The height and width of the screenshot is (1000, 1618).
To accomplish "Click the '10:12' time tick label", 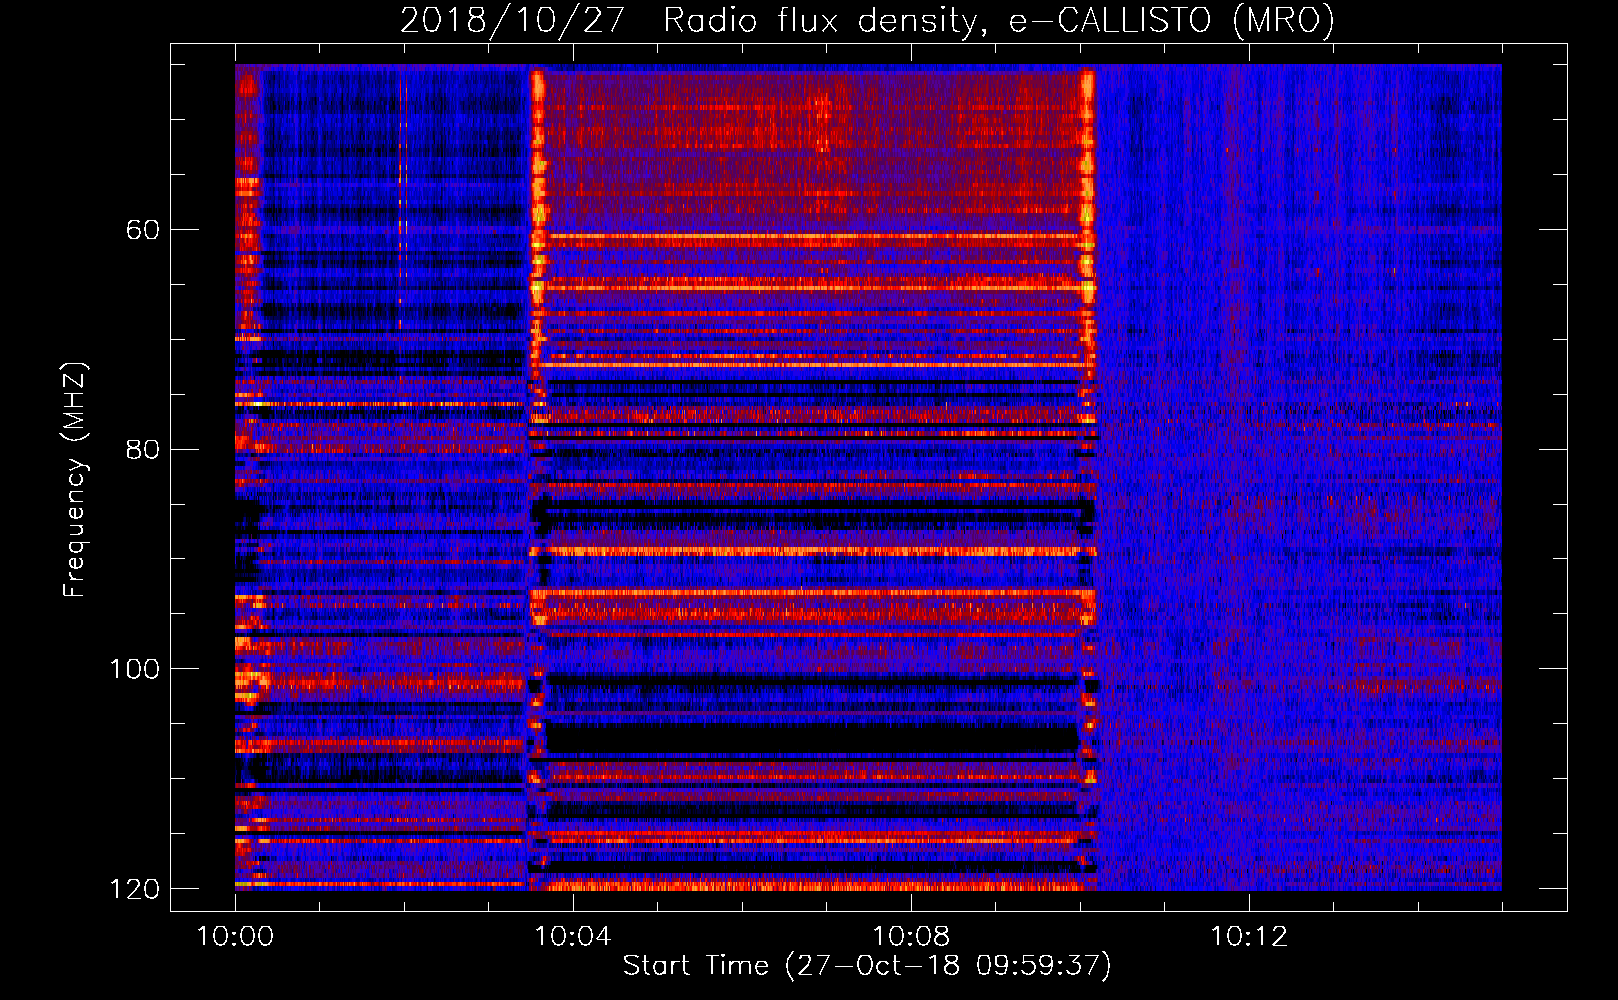I will click(1249, 937).
